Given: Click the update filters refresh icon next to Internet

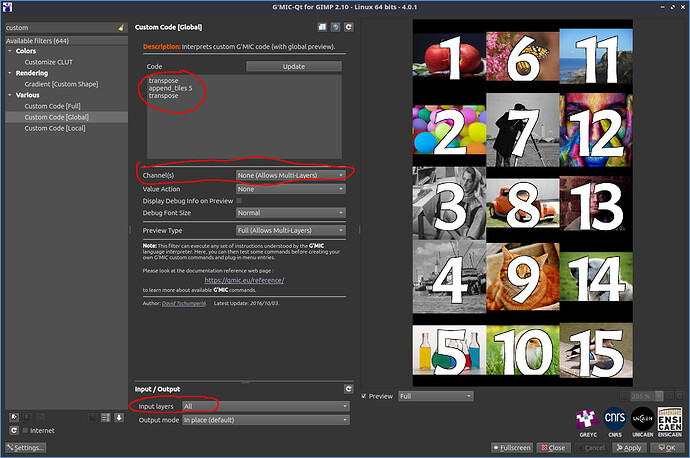Looking at the screenshot, I should [14, 430].
